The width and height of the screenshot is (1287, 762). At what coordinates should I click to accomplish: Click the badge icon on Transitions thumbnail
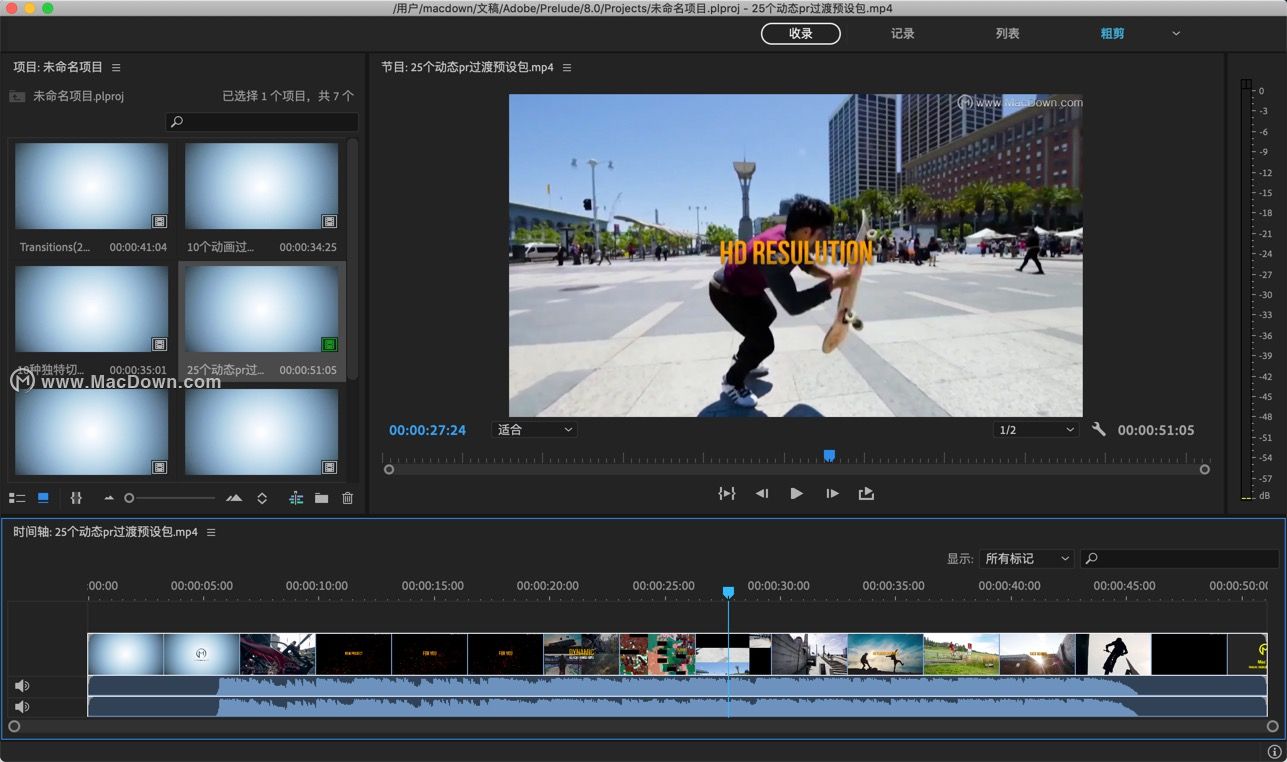[159, 221]
